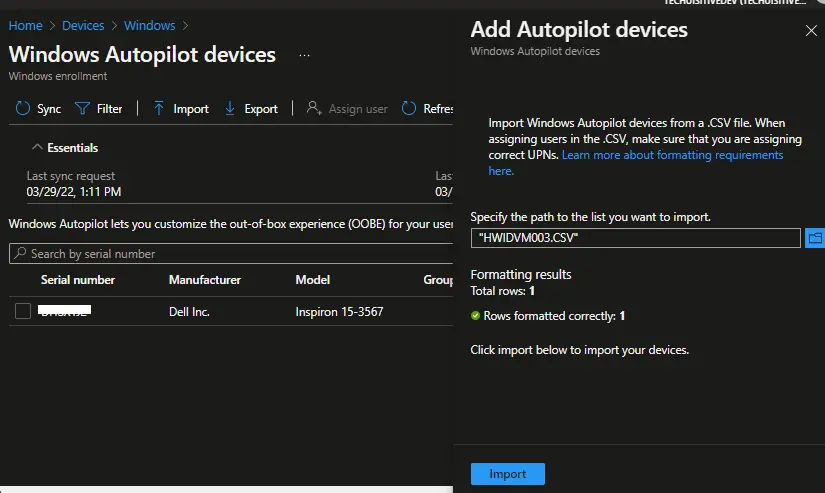Click the search magnifier icon
Screen dimensions: 825x493
click(20, 254)
